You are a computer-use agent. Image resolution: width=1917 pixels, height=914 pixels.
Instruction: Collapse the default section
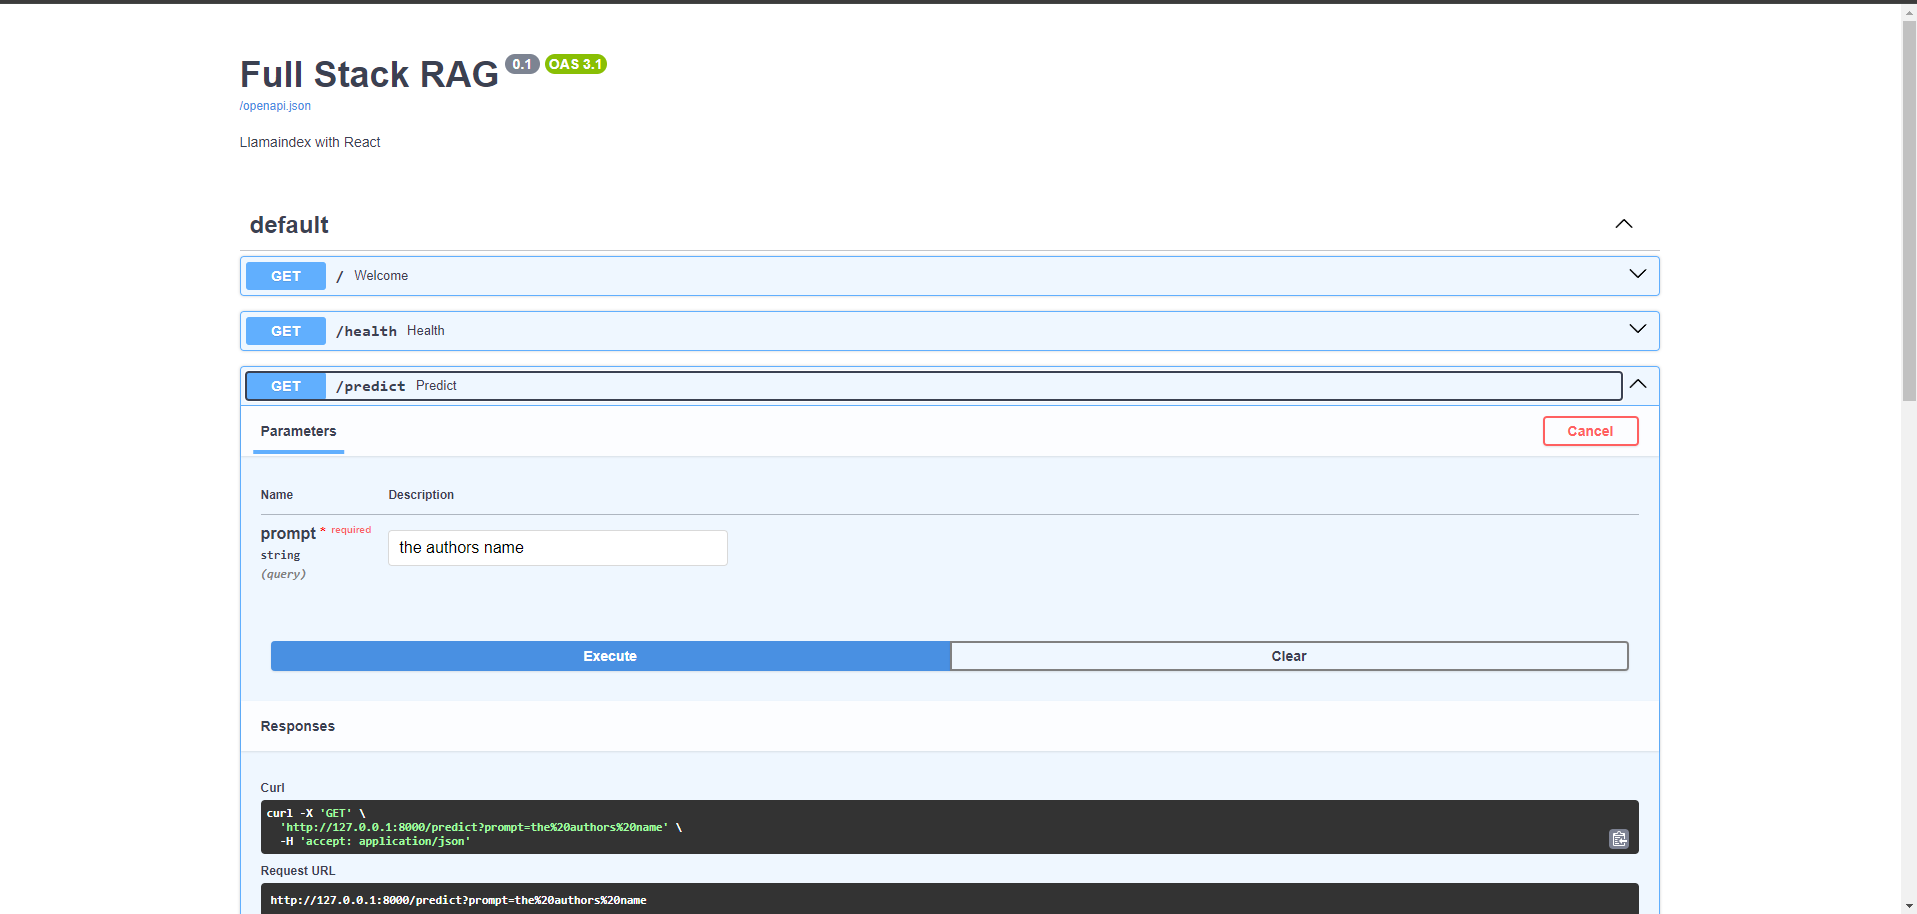(x=1624, y=224)
